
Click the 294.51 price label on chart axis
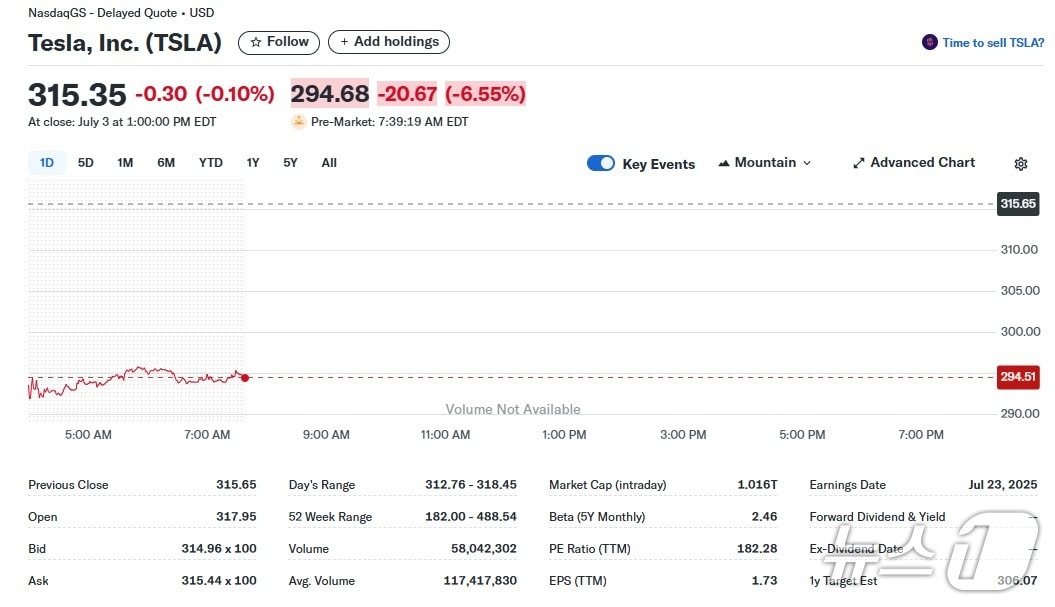coord(1018,377)
